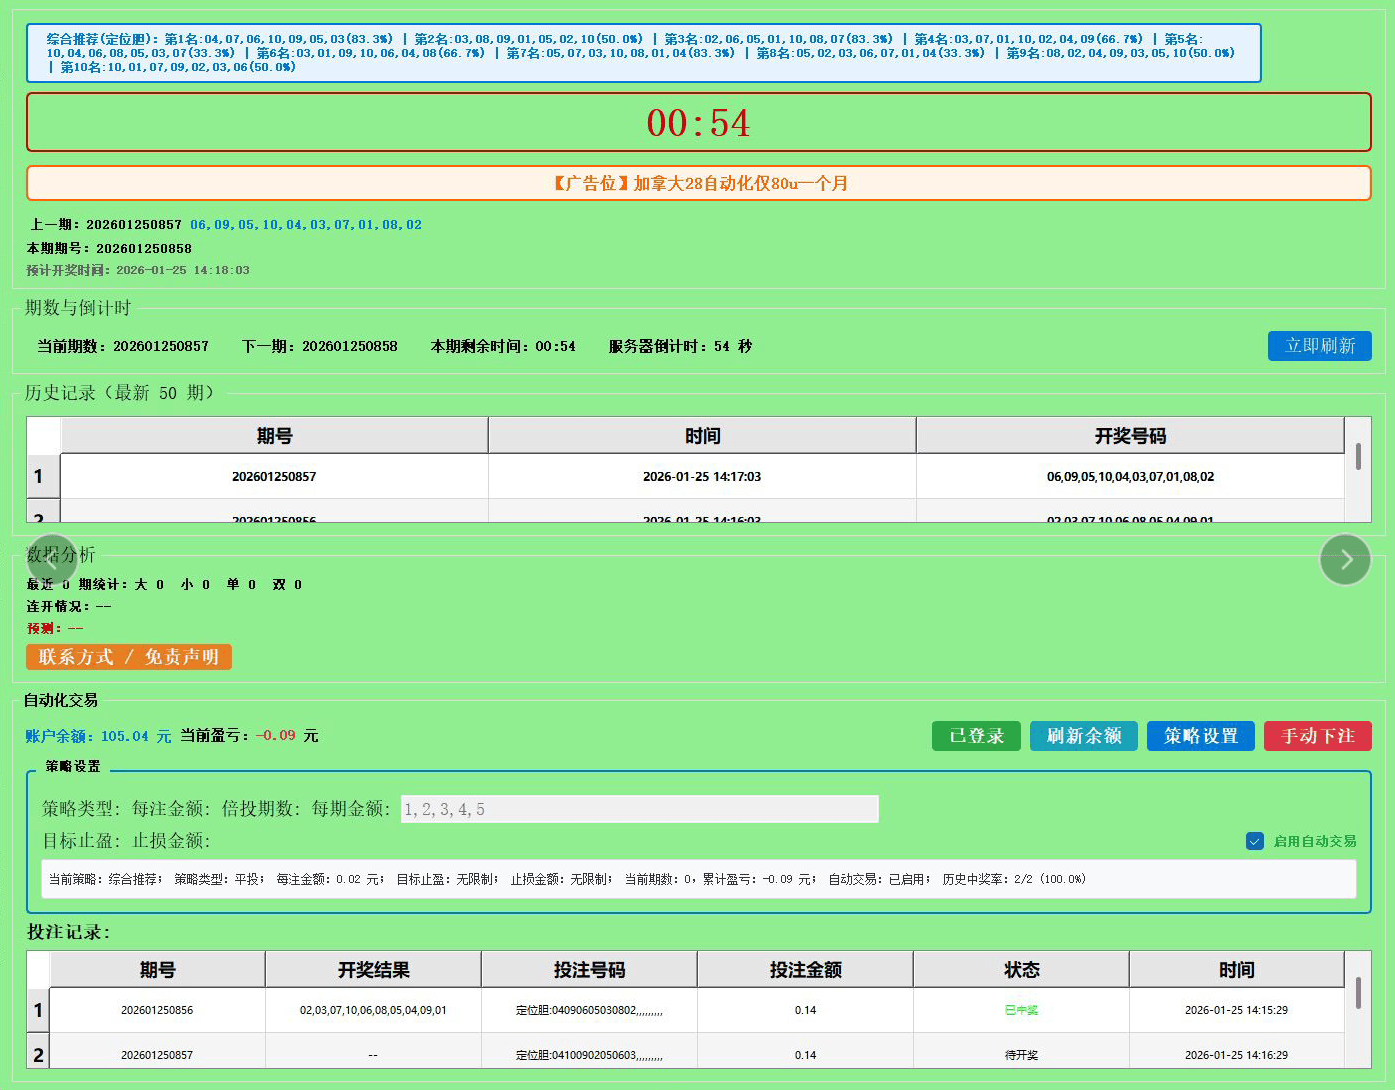Click the 已中奖 winning status entry

click(x=1021, y=1010)
